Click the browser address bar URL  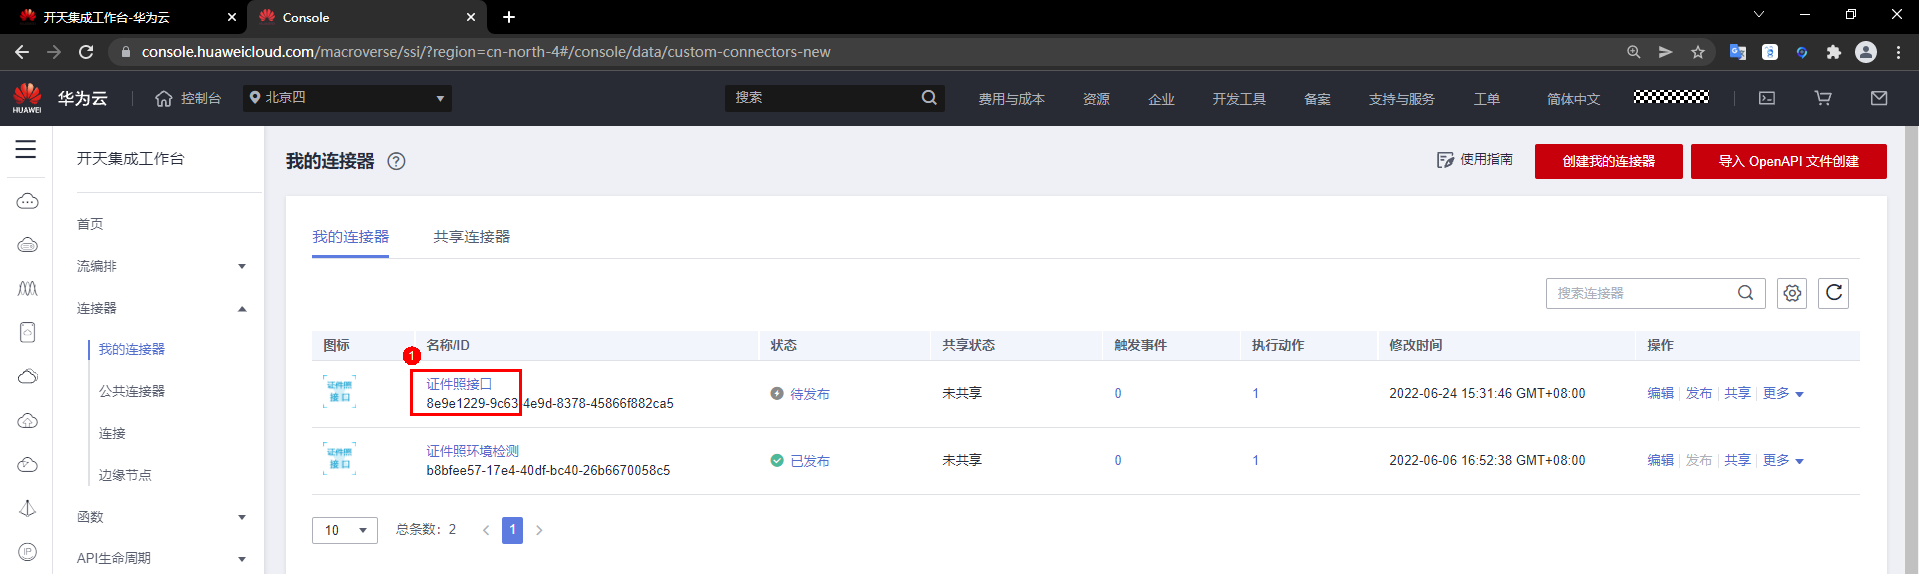tap(486, 52)
